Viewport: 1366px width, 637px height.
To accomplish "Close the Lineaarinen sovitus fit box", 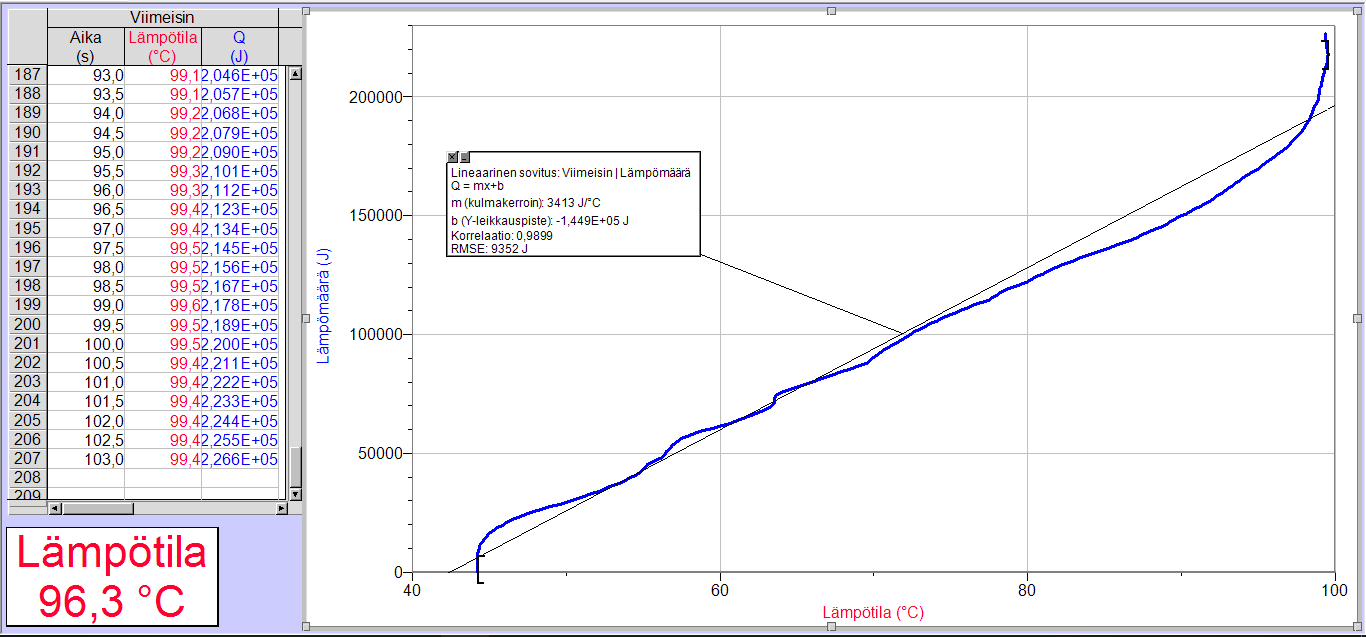I will (452, 158).
